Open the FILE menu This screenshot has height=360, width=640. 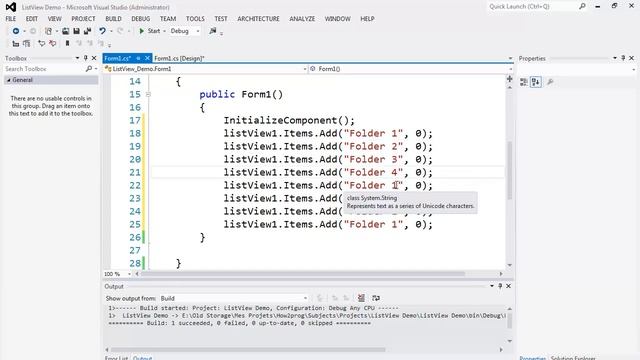coord(11,19)
